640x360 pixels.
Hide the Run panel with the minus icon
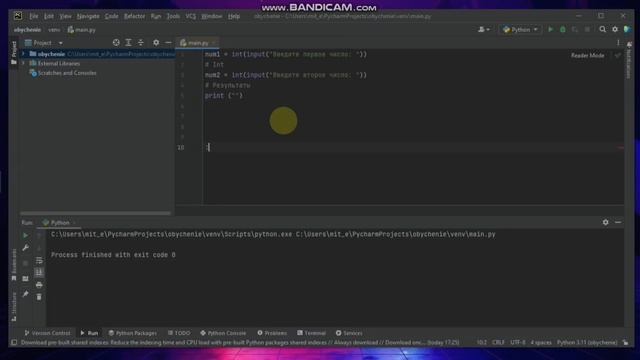pos(618,222)
